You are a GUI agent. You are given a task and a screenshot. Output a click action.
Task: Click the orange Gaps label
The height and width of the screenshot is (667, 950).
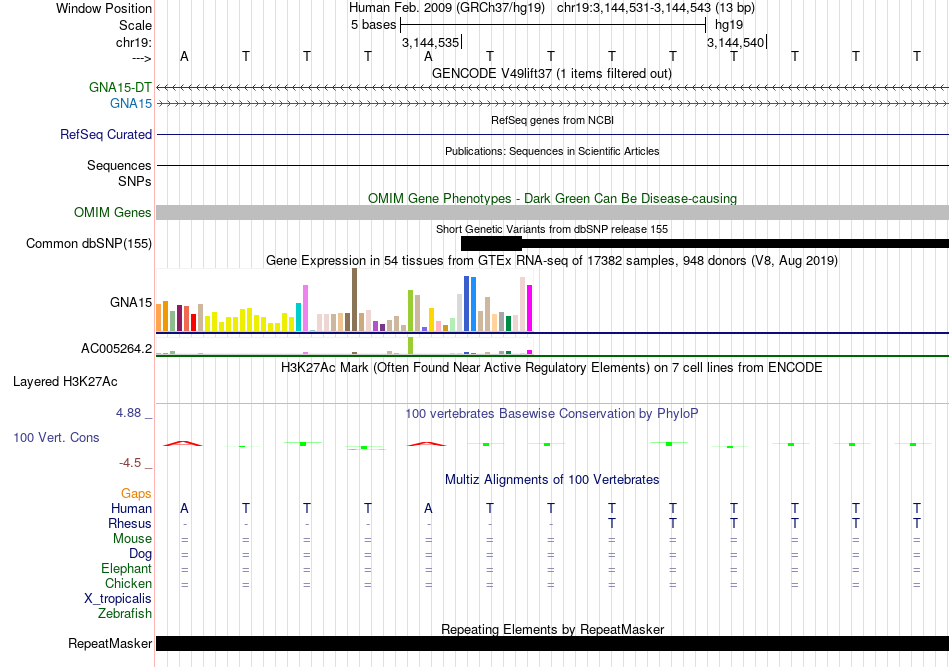click(x=136, y=494)
